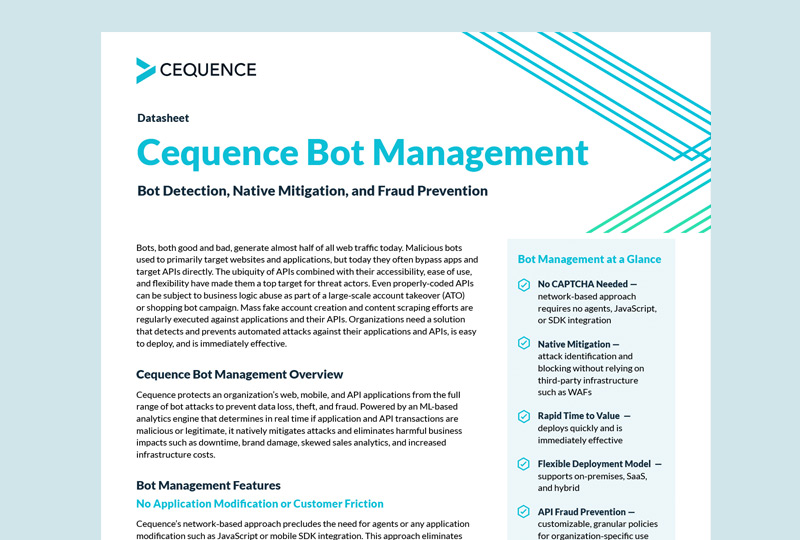Click the 'No CAPTCHA Needed' text

click(x=583, y=284)
